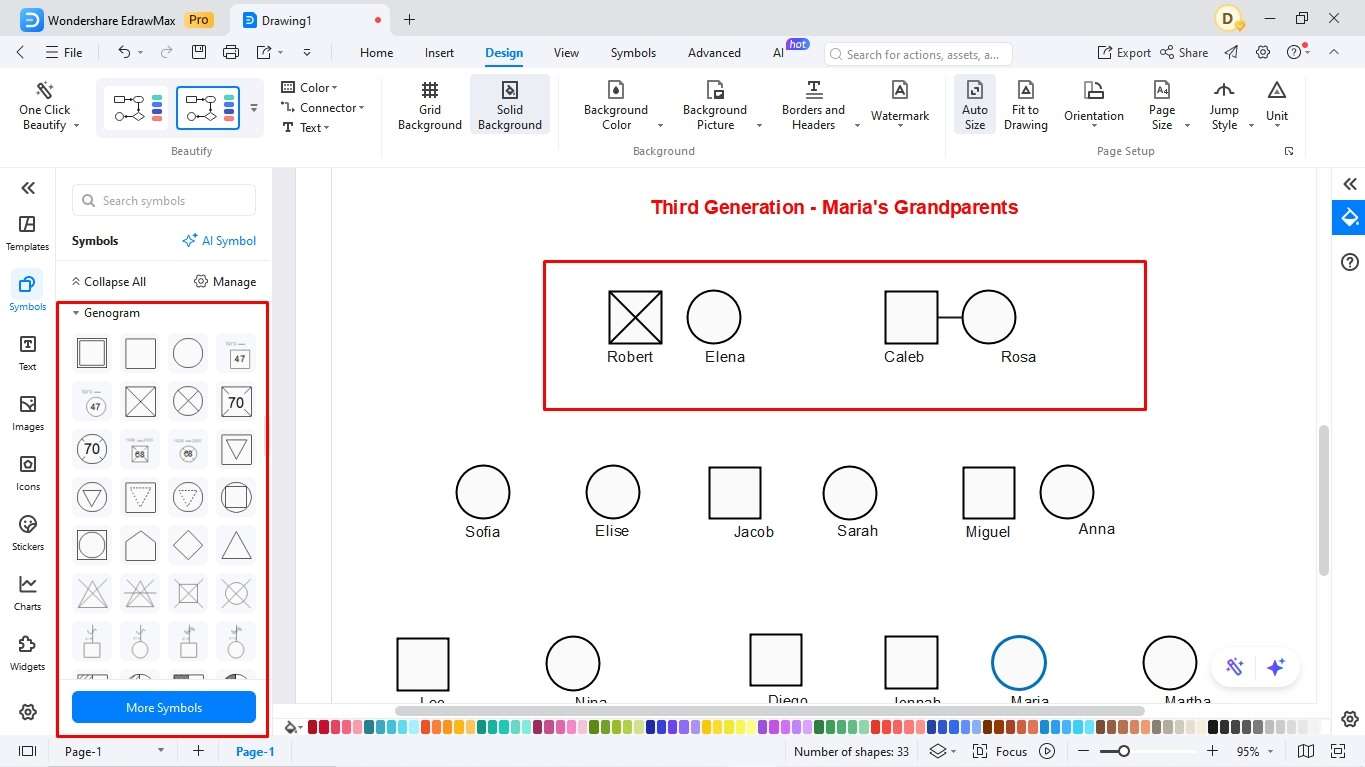This screenshot has width=1365, height=767.
Task: Select the diamond genogram symbol
Action: pyautogui.click(x=188, y=545)
